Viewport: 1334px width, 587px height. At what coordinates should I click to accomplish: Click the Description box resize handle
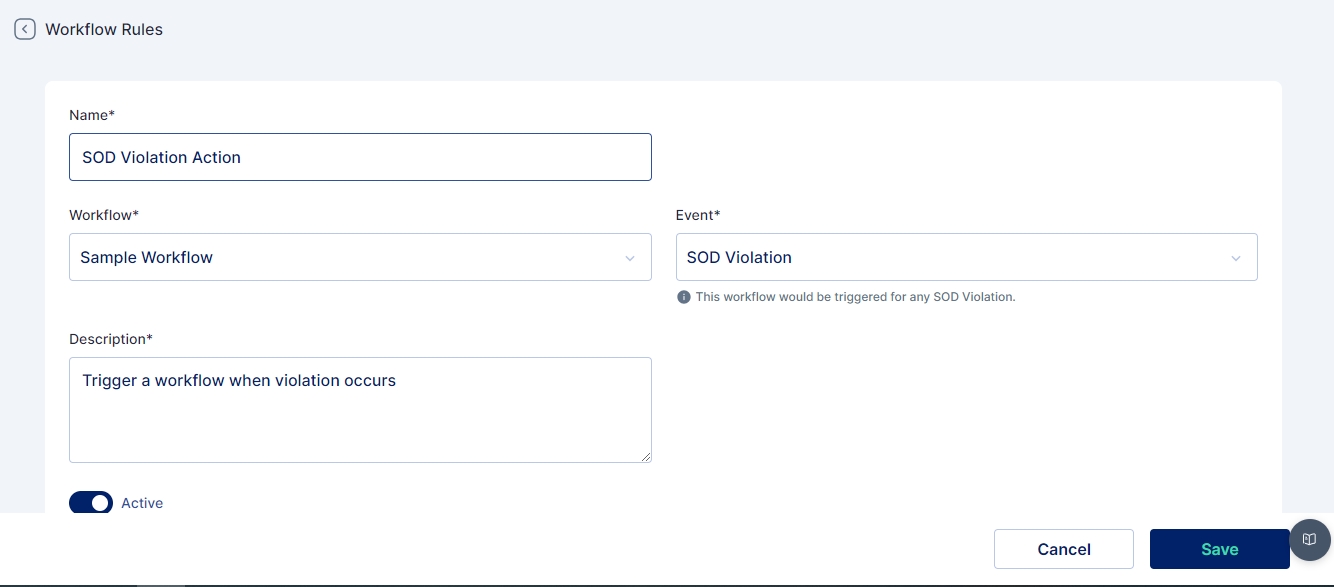[x=646, y=456]
